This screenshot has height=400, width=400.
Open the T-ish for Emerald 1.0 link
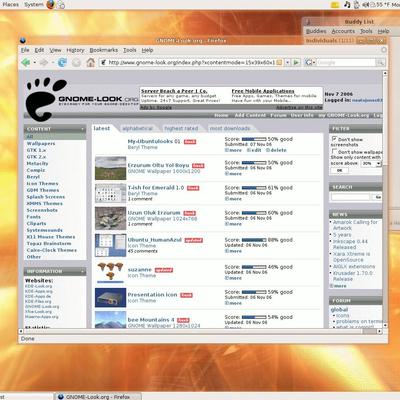point(156,187)
